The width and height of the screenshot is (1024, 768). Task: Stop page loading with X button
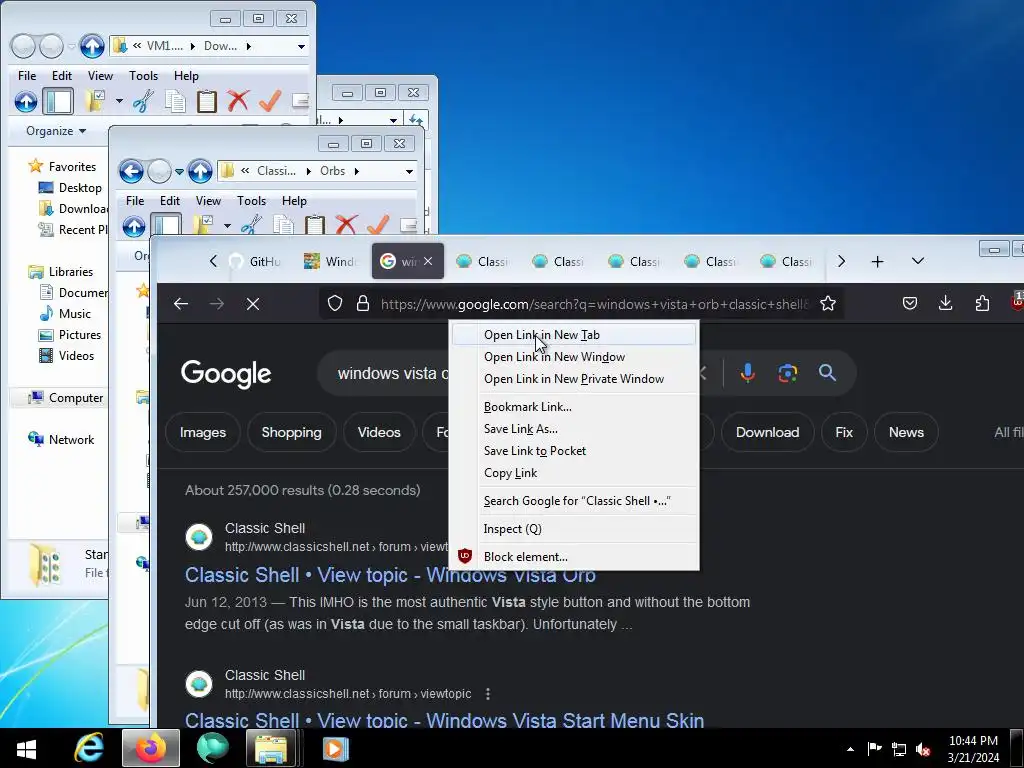(253, 304)
